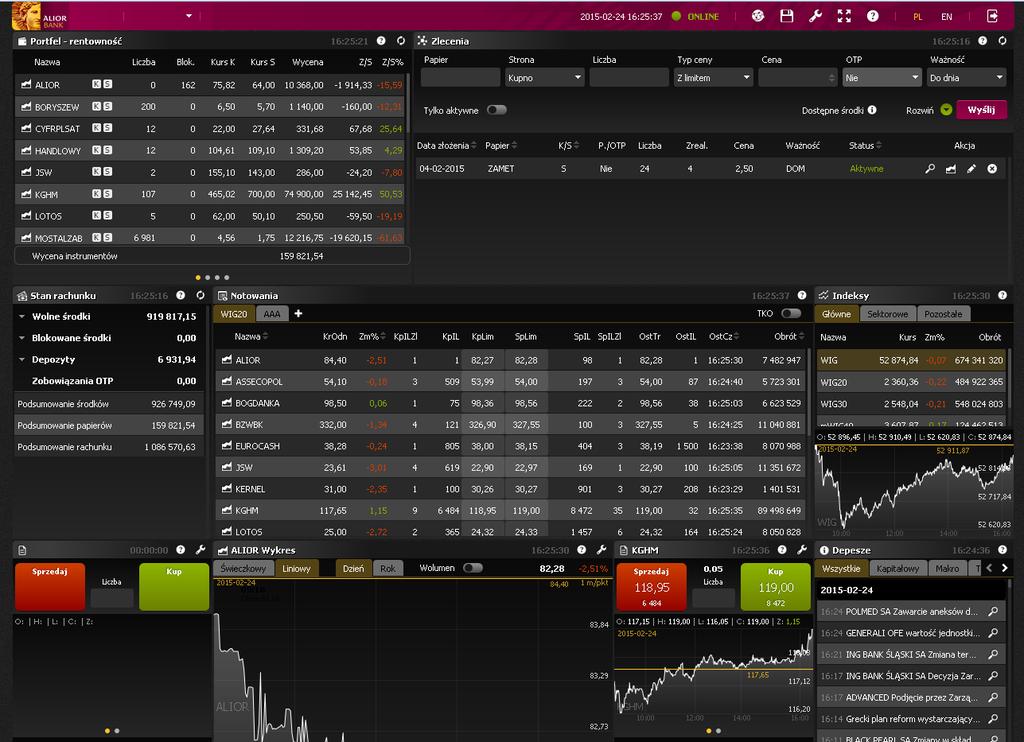
Task: Switch to the WIG20 tab in Notowania
Action: pos(234,314)
